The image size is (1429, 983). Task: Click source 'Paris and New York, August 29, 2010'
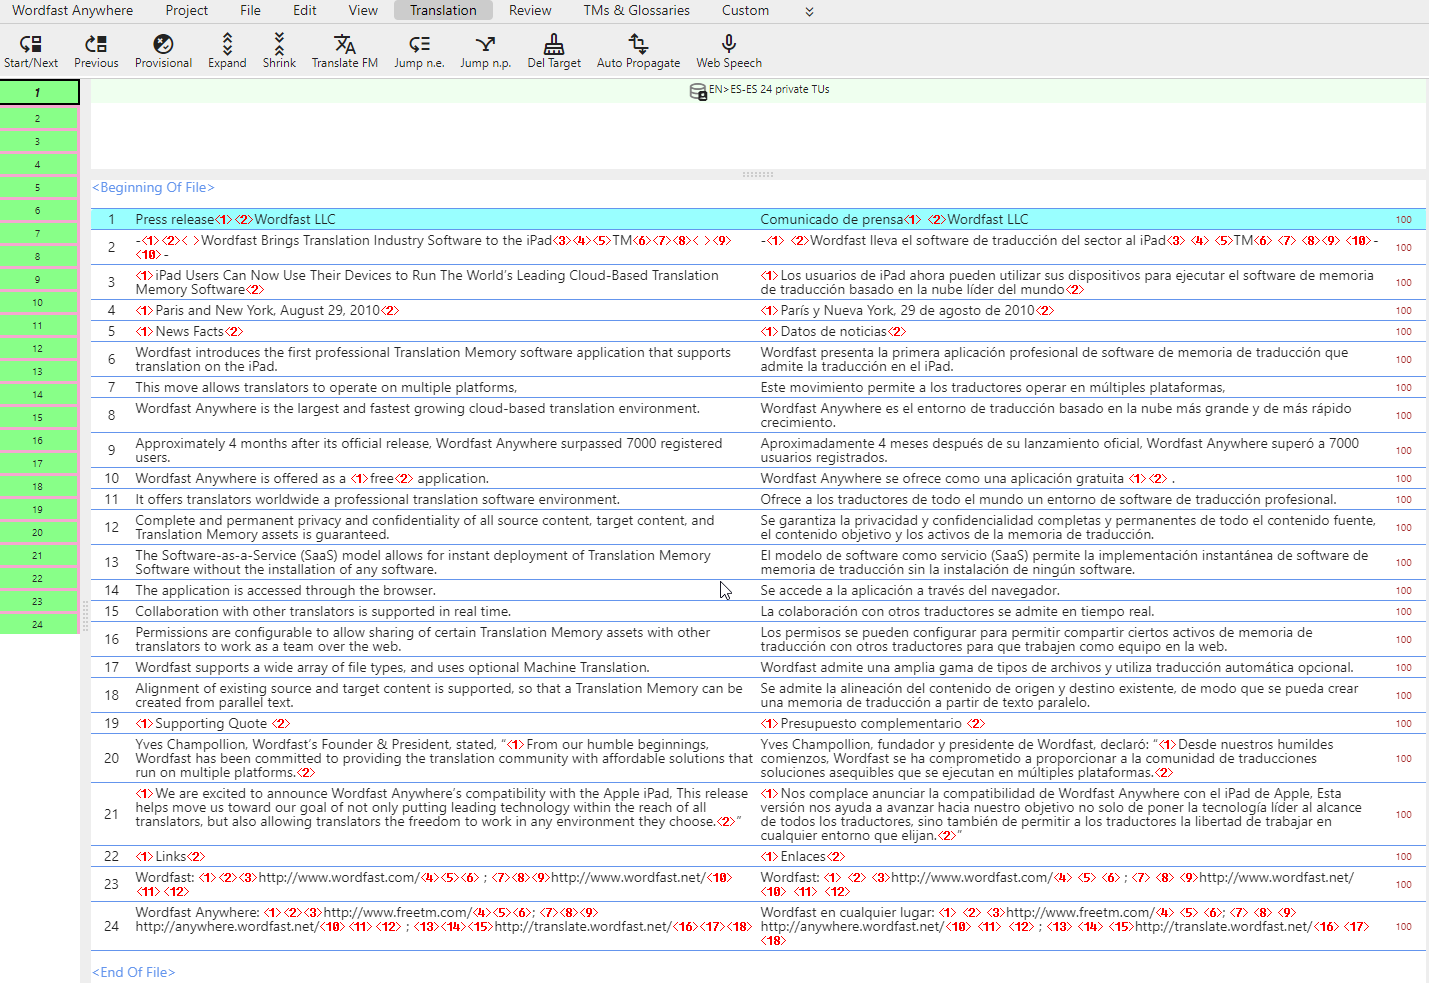point(267,310)
